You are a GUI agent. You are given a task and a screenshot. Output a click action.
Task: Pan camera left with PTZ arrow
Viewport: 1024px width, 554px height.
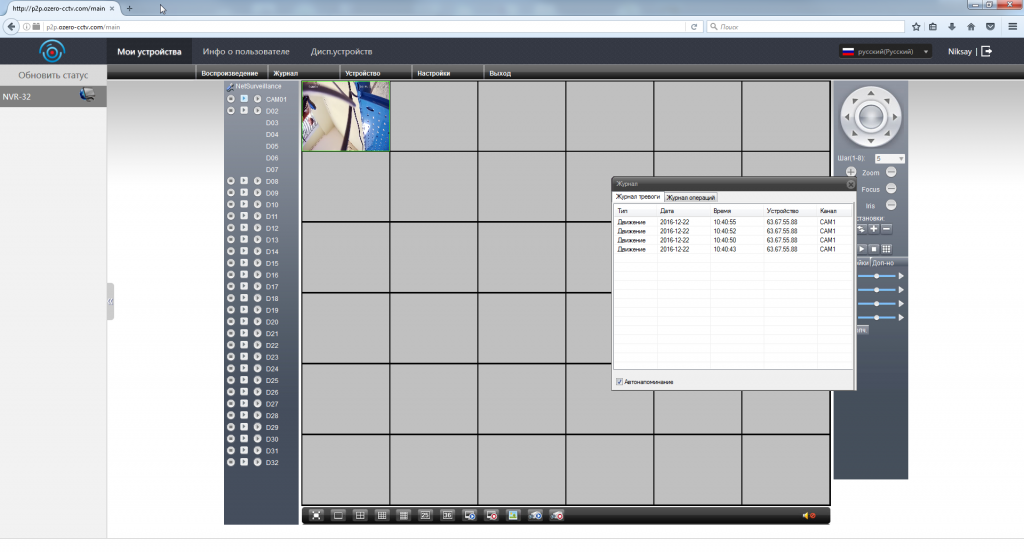pos(847,117)
